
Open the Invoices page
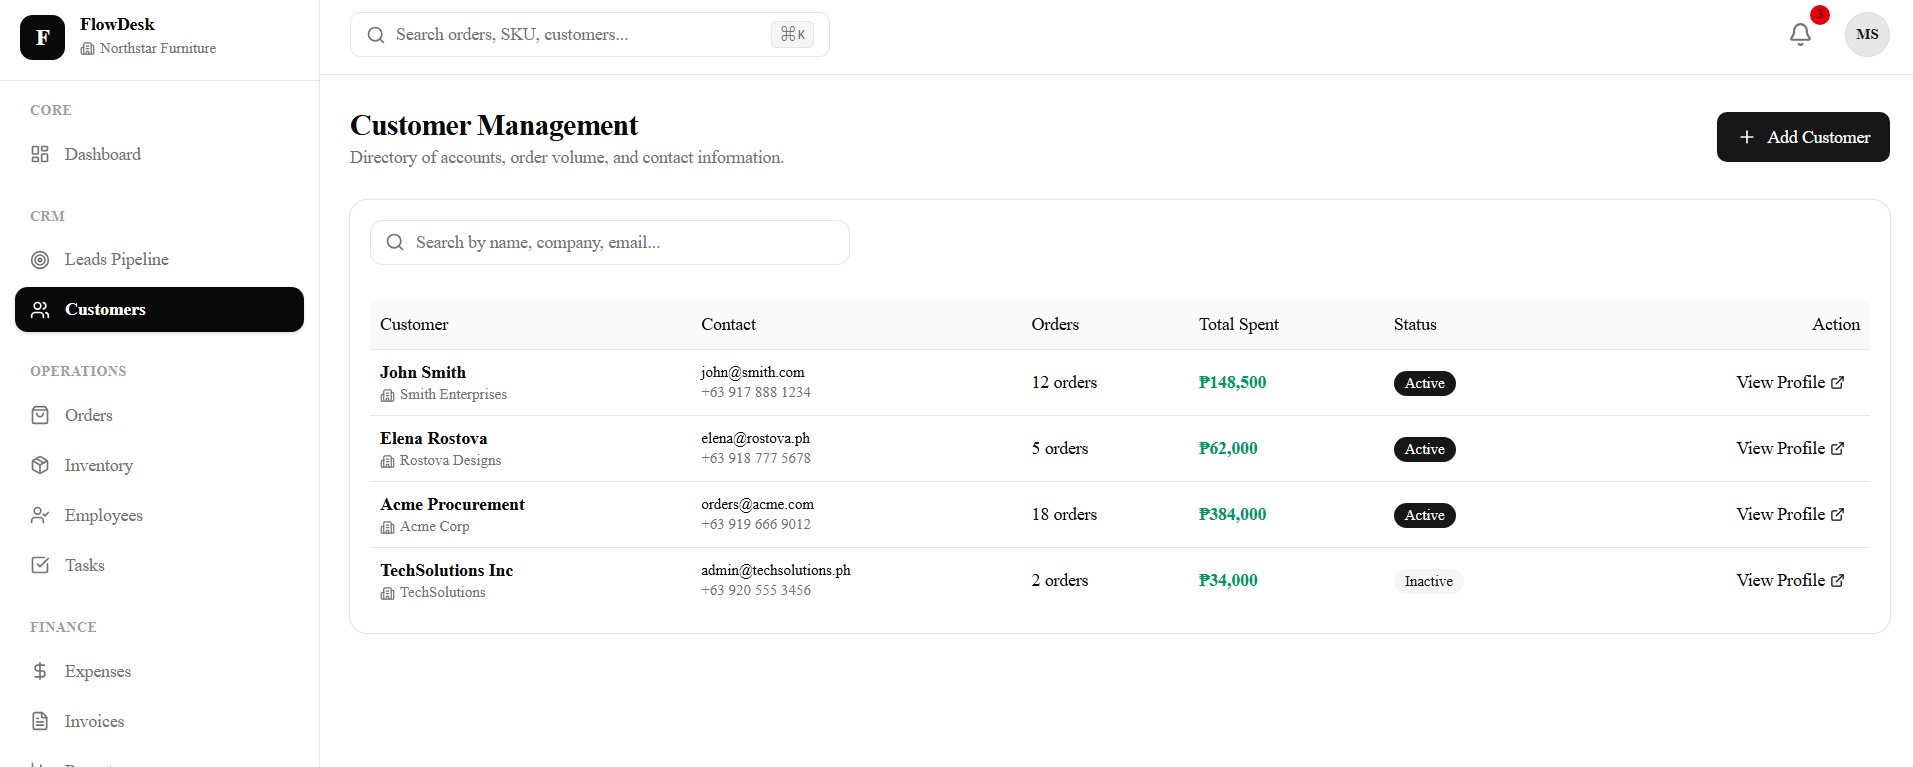click(x=160, y=721)
